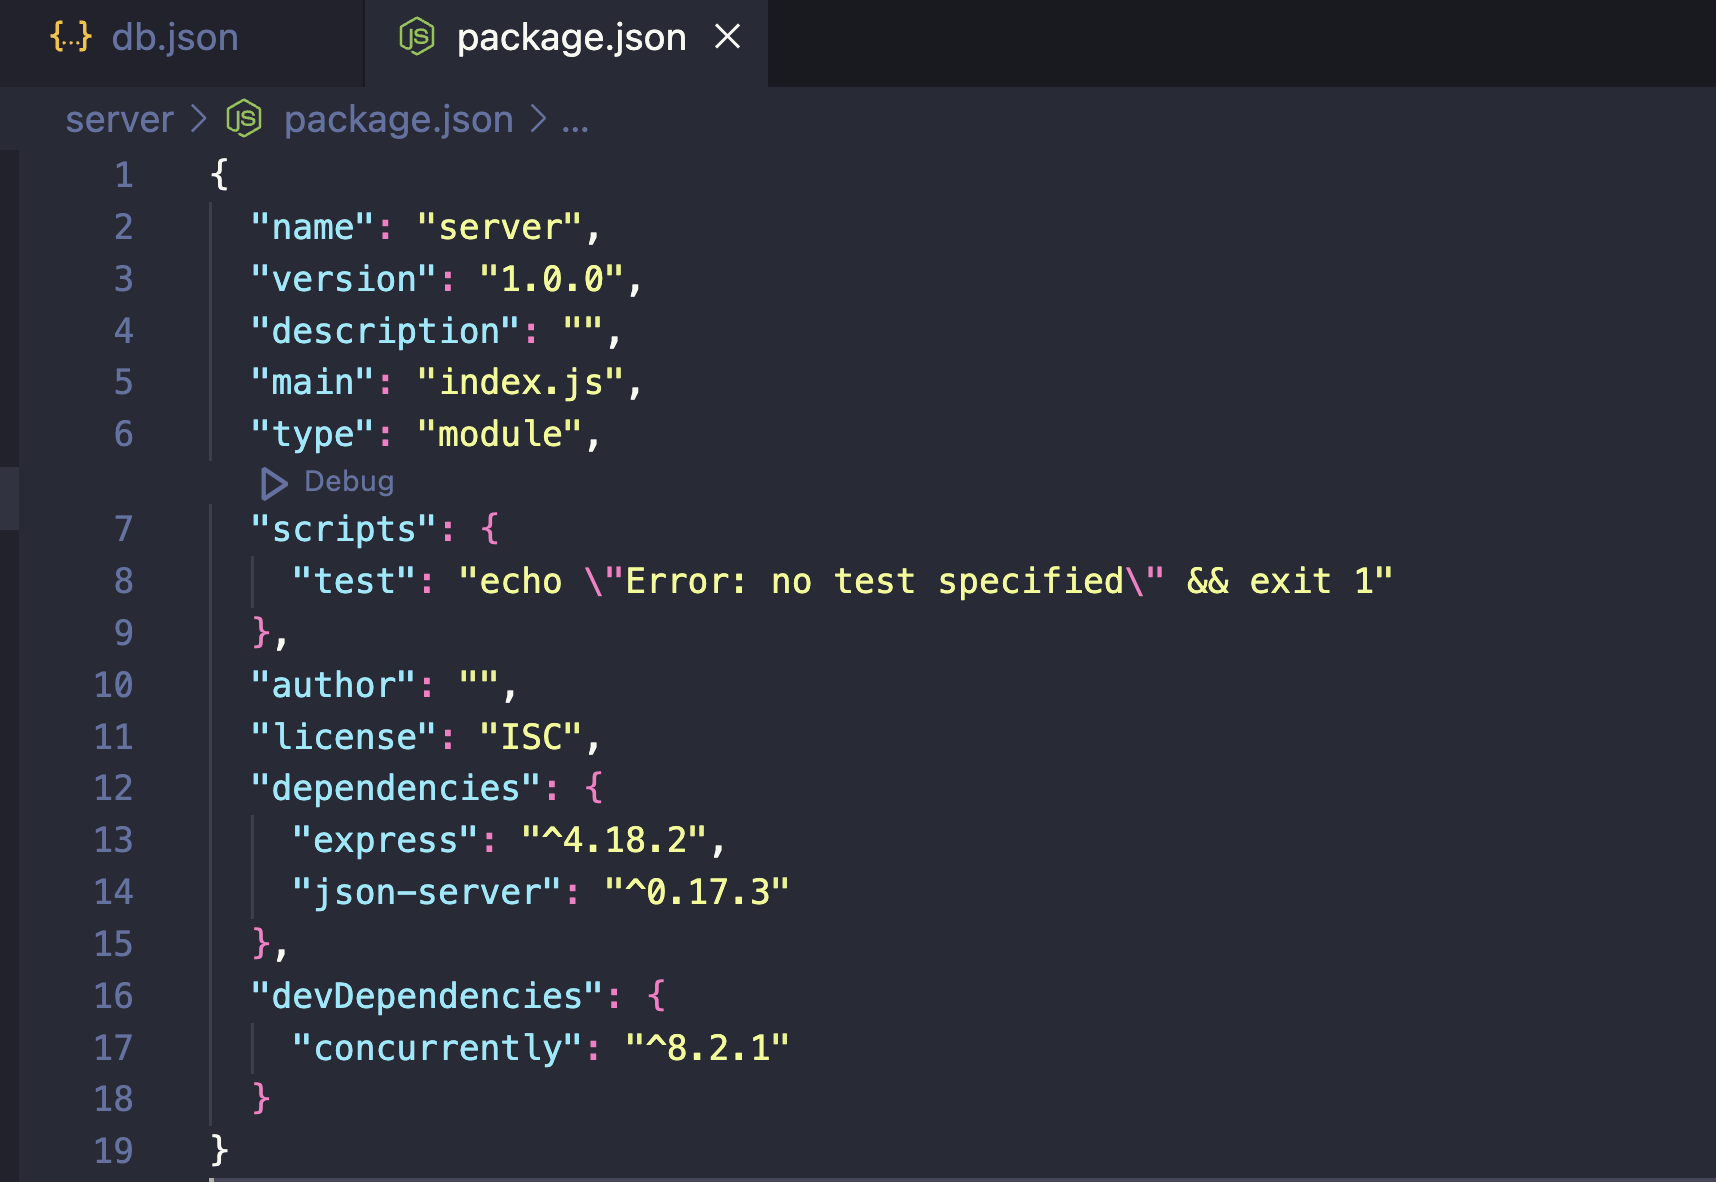Click the Debug play triangle icon
This screenshot has height=1182, width=1716.
tap(273, 483)
